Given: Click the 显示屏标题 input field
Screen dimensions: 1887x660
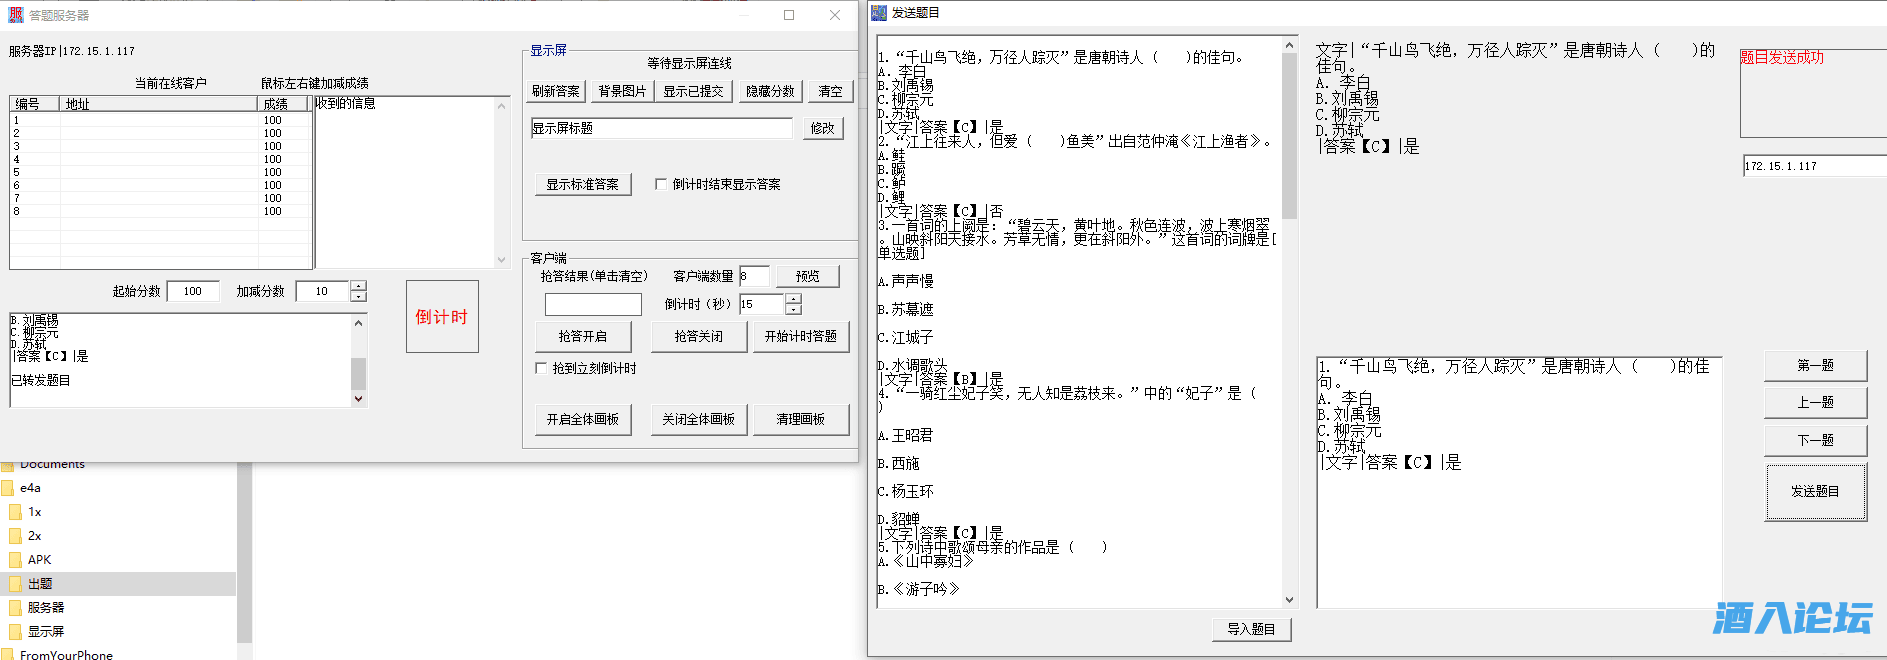Looking at the screenshot, I should pos(661,128).
